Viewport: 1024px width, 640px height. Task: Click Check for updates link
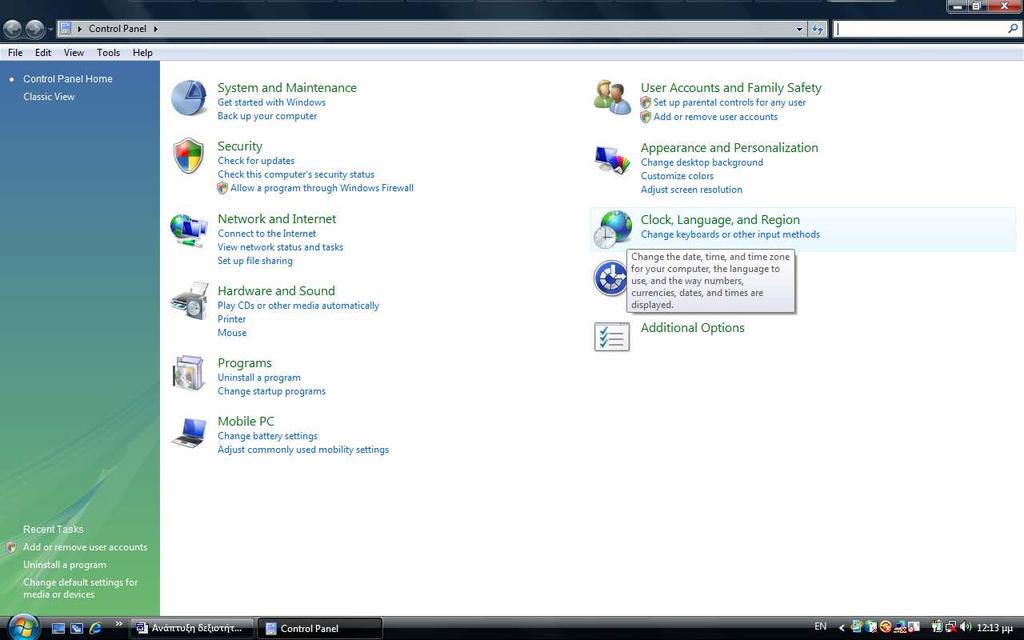(x=256, y=161)
